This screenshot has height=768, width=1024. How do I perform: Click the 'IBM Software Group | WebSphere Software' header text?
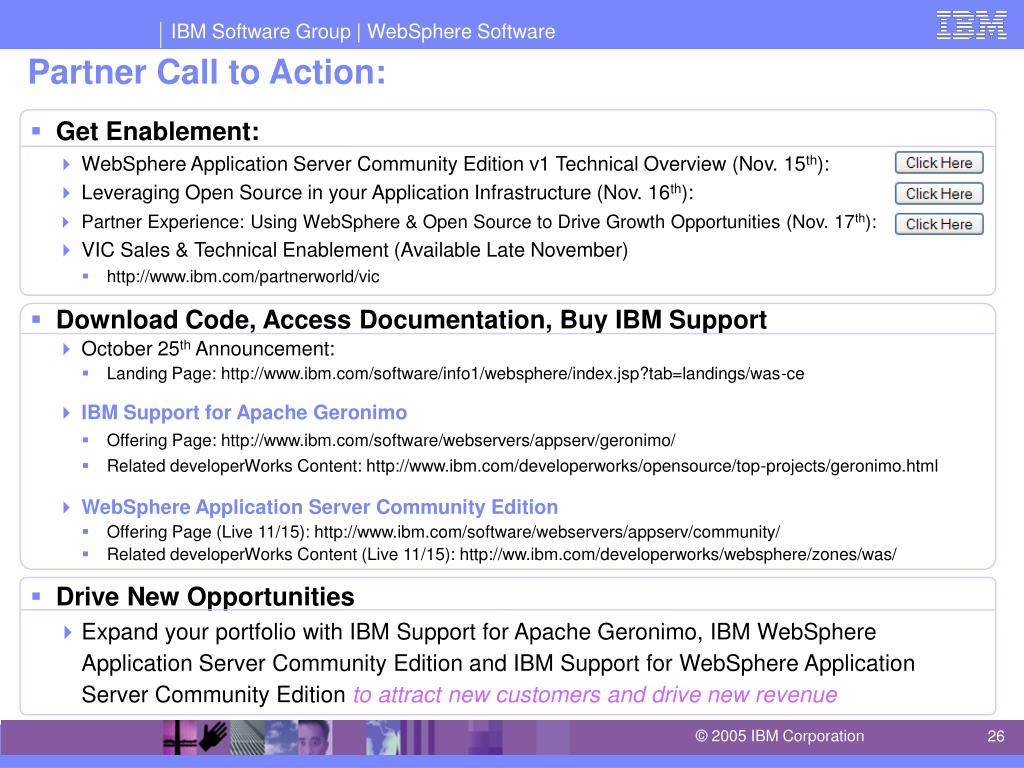pyautogui.click(x=363, y=31)
